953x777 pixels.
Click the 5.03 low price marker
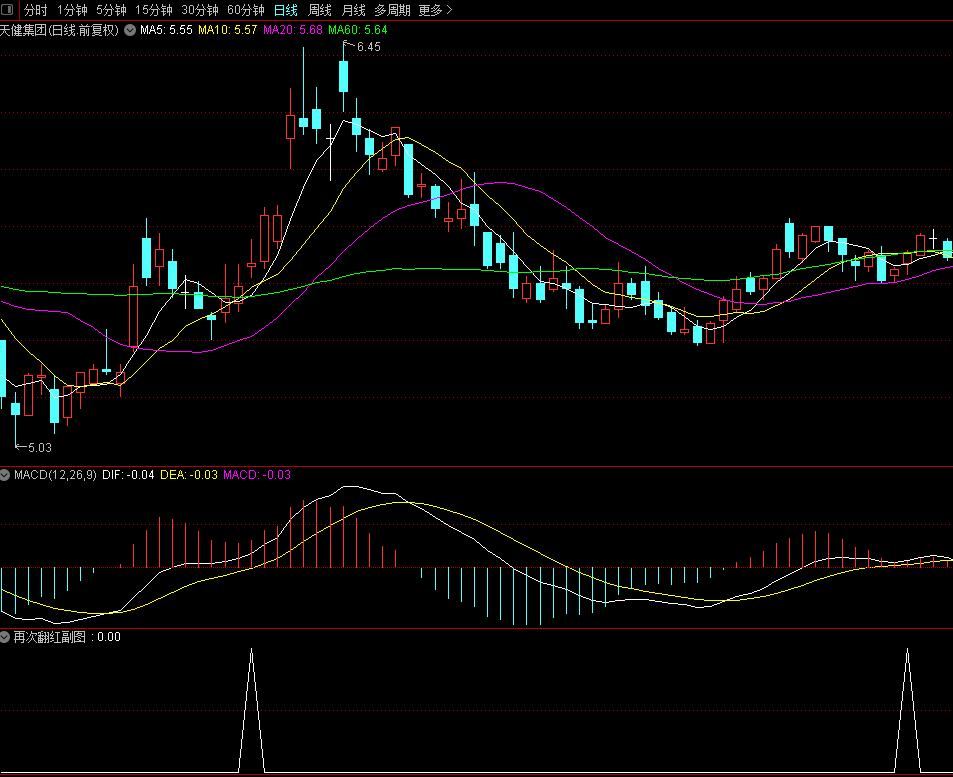click(39, 447)
